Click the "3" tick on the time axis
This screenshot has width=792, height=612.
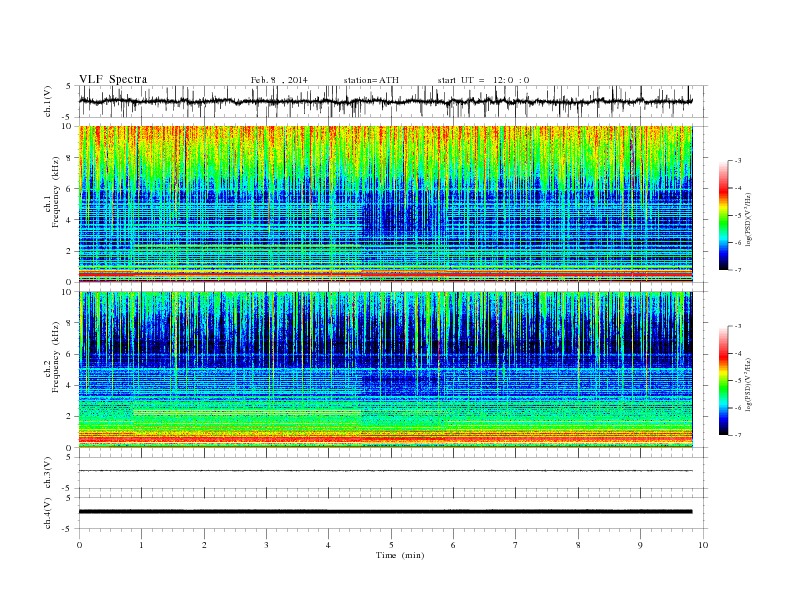(x=266, y=545)
